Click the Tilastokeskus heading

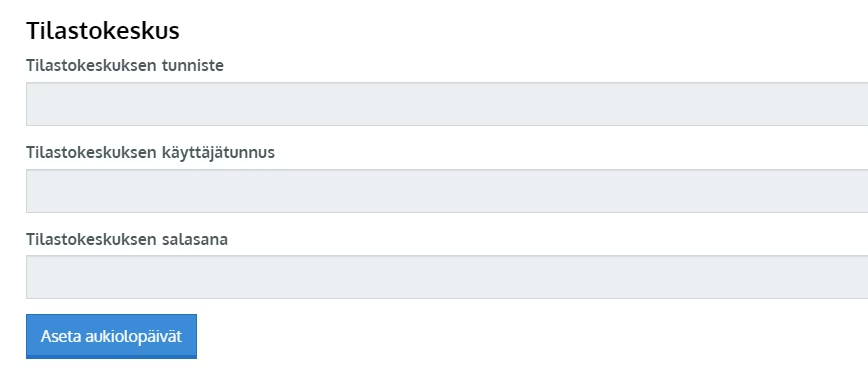tap(103, 30)
